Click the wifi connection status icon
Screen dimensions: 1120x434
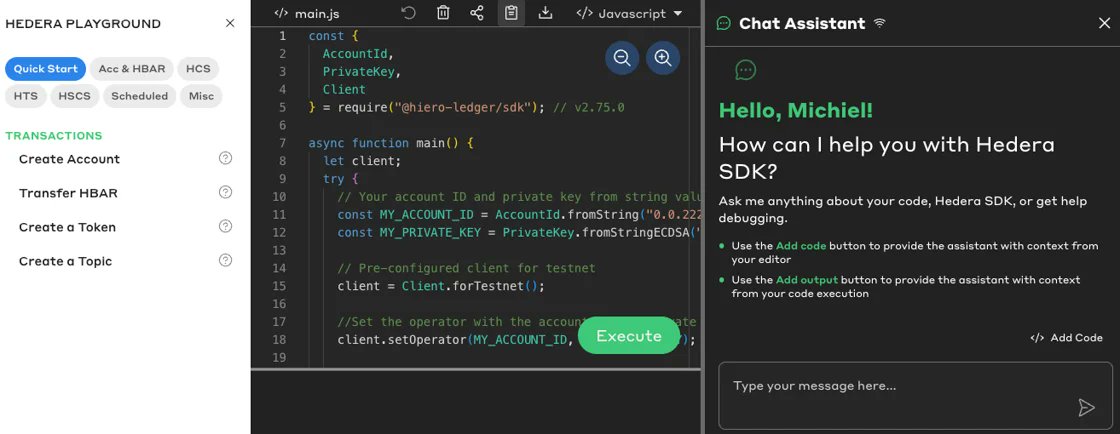click(879, 24)
